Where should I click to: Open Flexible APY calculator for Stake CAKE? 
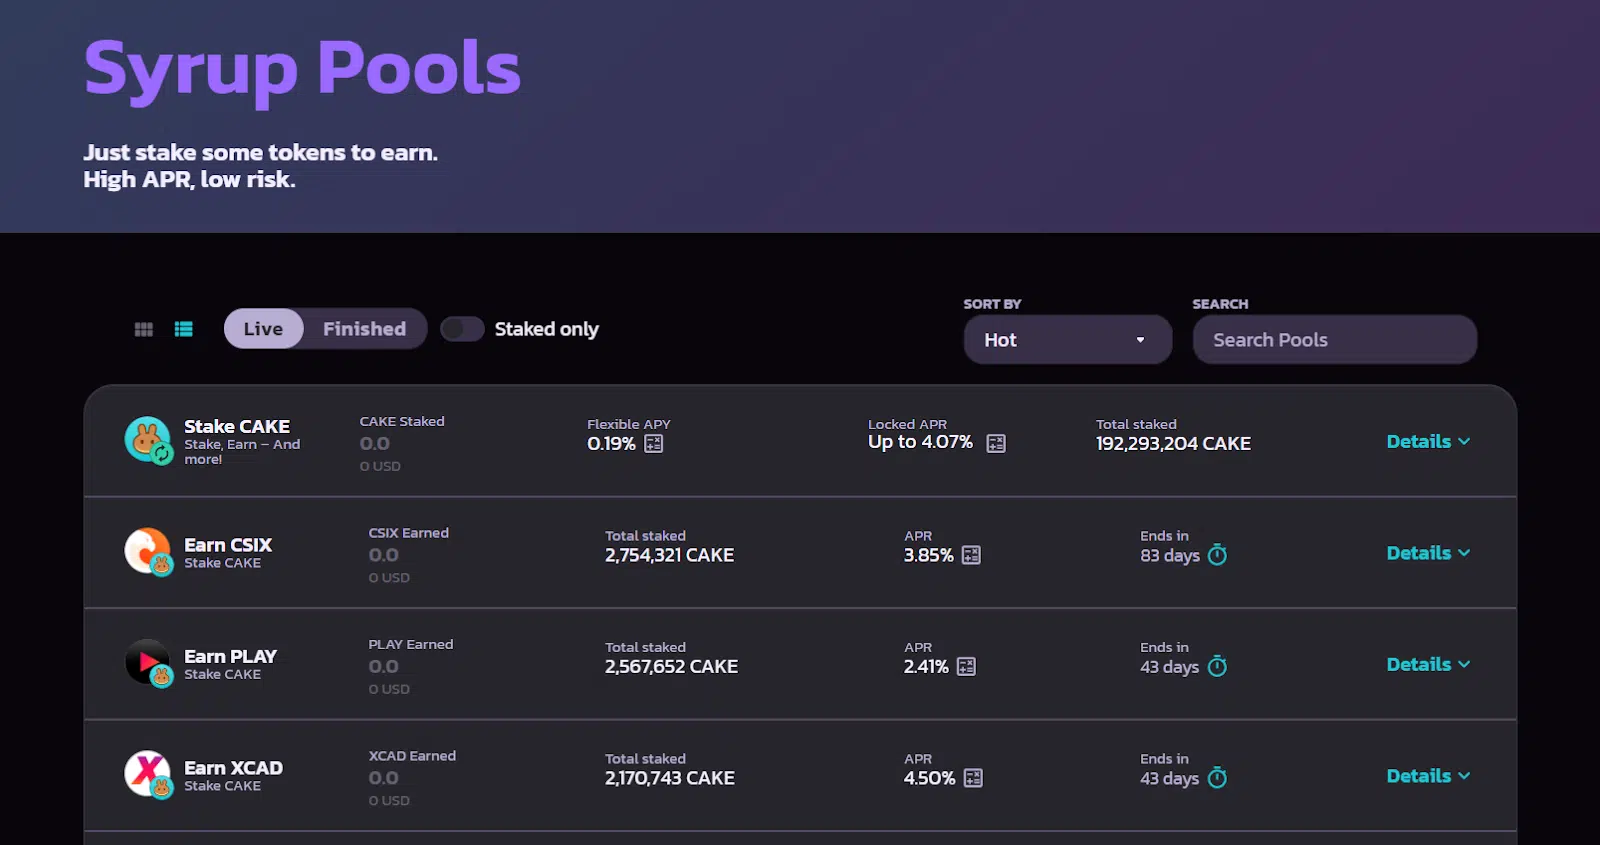pyautogui.click(x=654, y=443)
